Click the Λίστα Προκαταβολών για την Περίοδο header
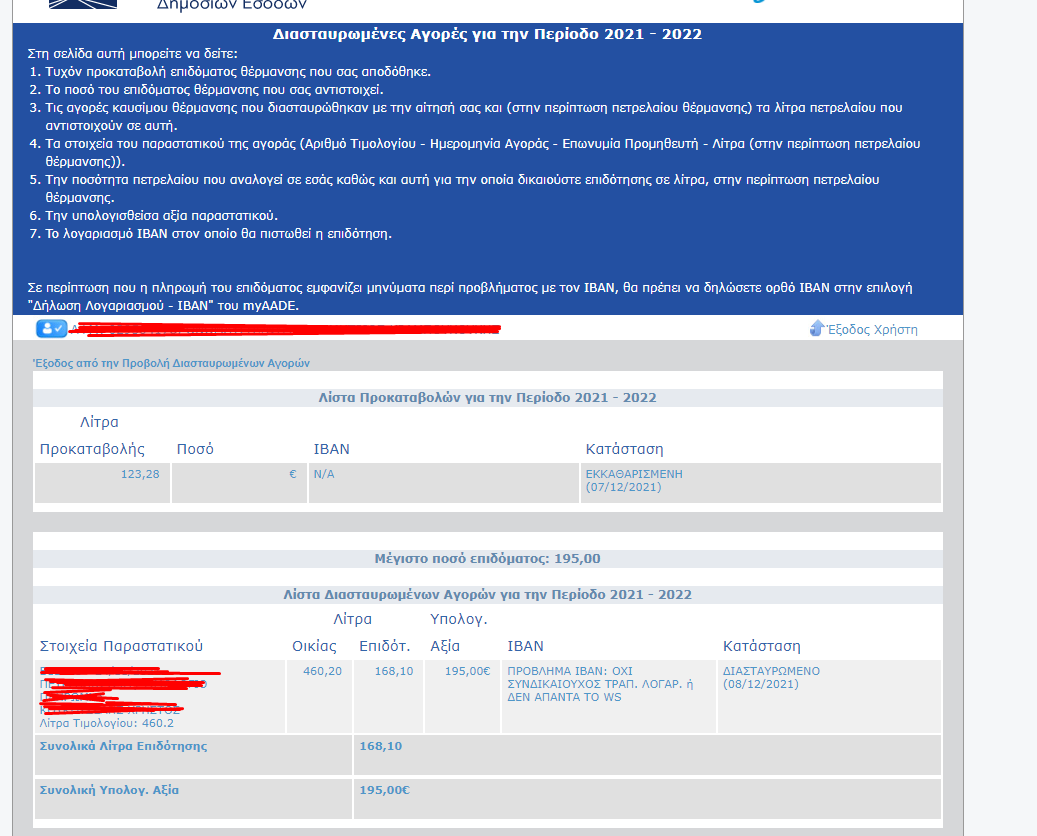 coord(487,397)
